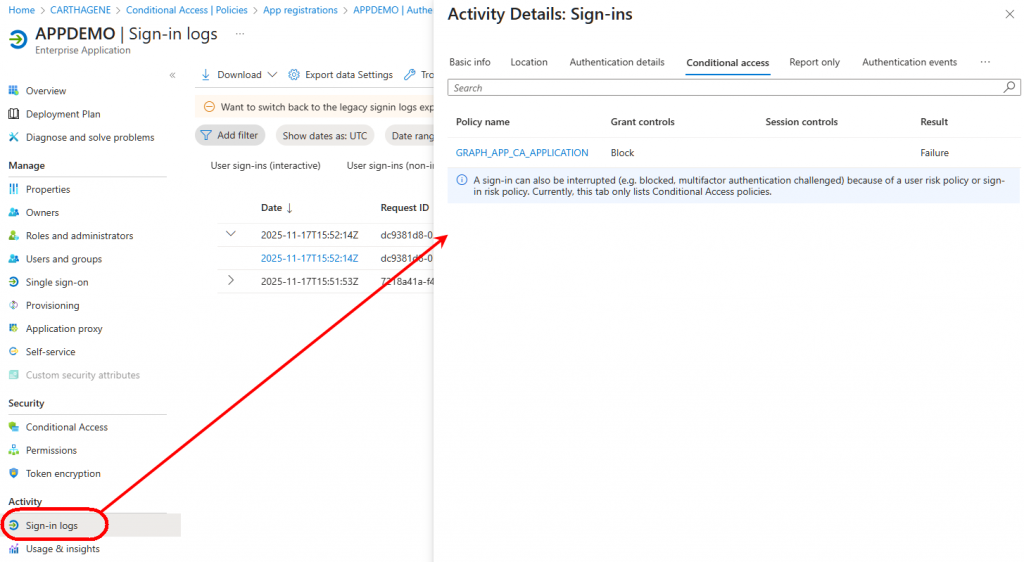Click the Add filter funnel icon

coord(206,135)
